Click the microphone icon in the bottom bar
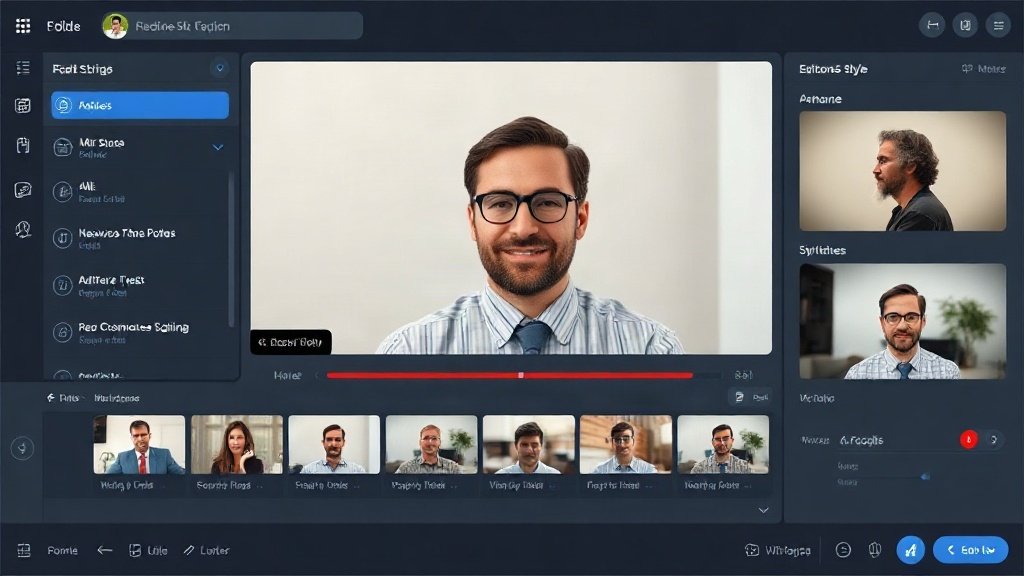The width and height of the screenshot is (1024, 576). (x=875, y=551)
